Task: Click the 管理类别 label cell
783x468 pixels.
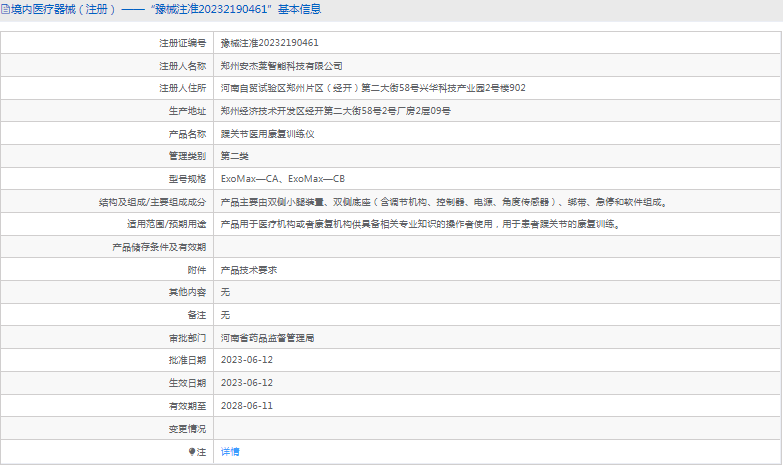Action: click(x=107, y=156)
